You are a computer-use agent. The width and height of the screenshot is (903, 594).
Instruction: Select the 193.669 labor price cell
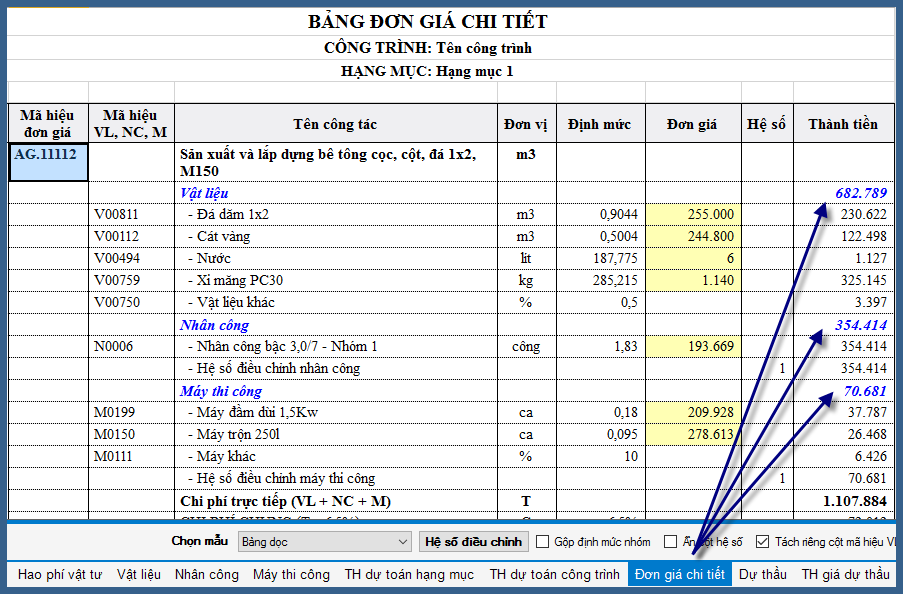(x=693, y=346)
